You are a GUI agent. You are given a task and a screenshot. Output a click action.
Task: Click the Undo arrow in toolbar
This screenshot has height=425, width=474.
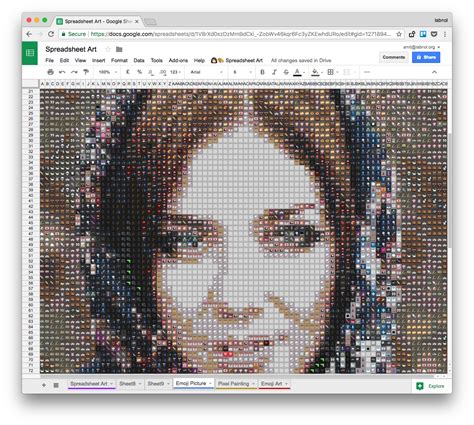point(62,72)
